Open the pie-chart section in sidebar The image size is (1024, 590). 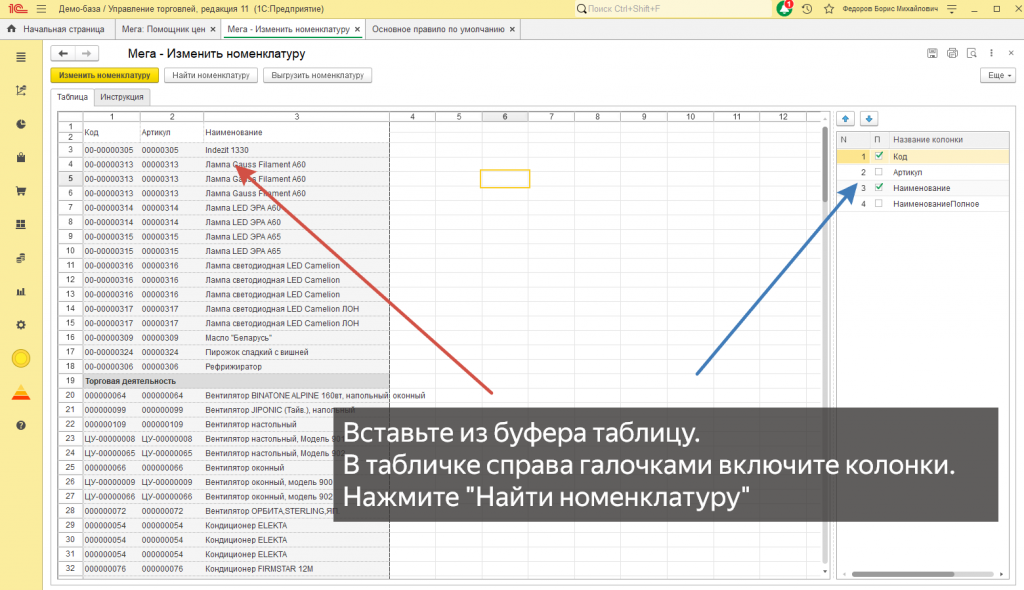[21, 124]
